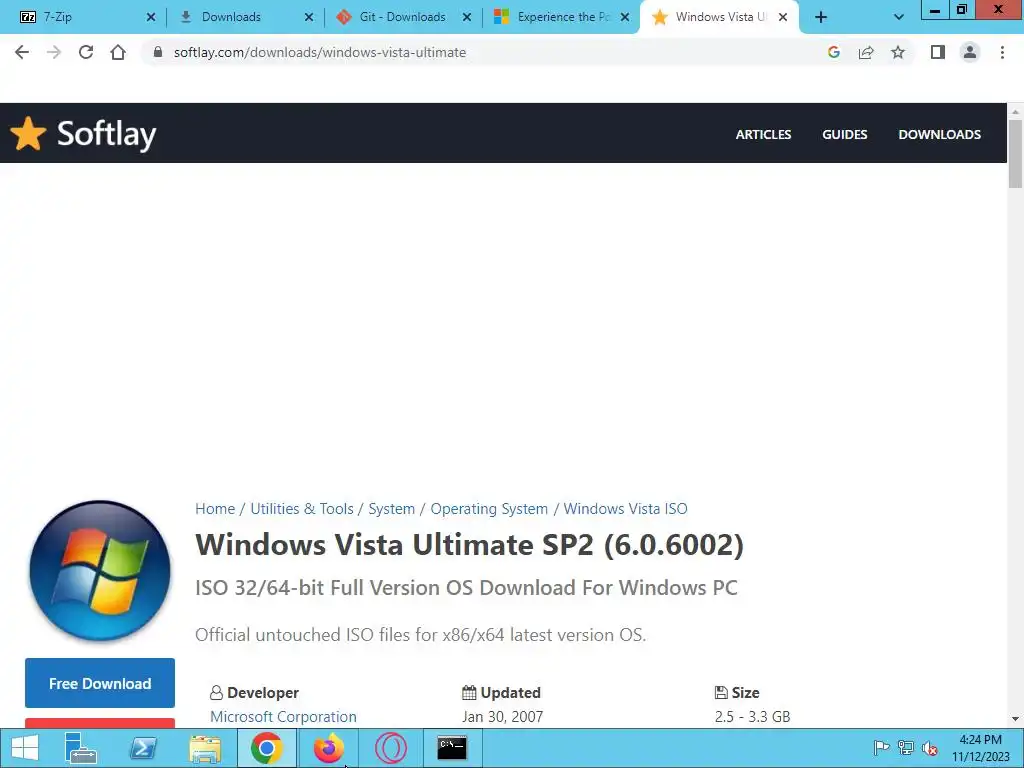Viewport: 1024px width, 768px height.
Task: Open the browser side panel icon
Action: [938, 52]
